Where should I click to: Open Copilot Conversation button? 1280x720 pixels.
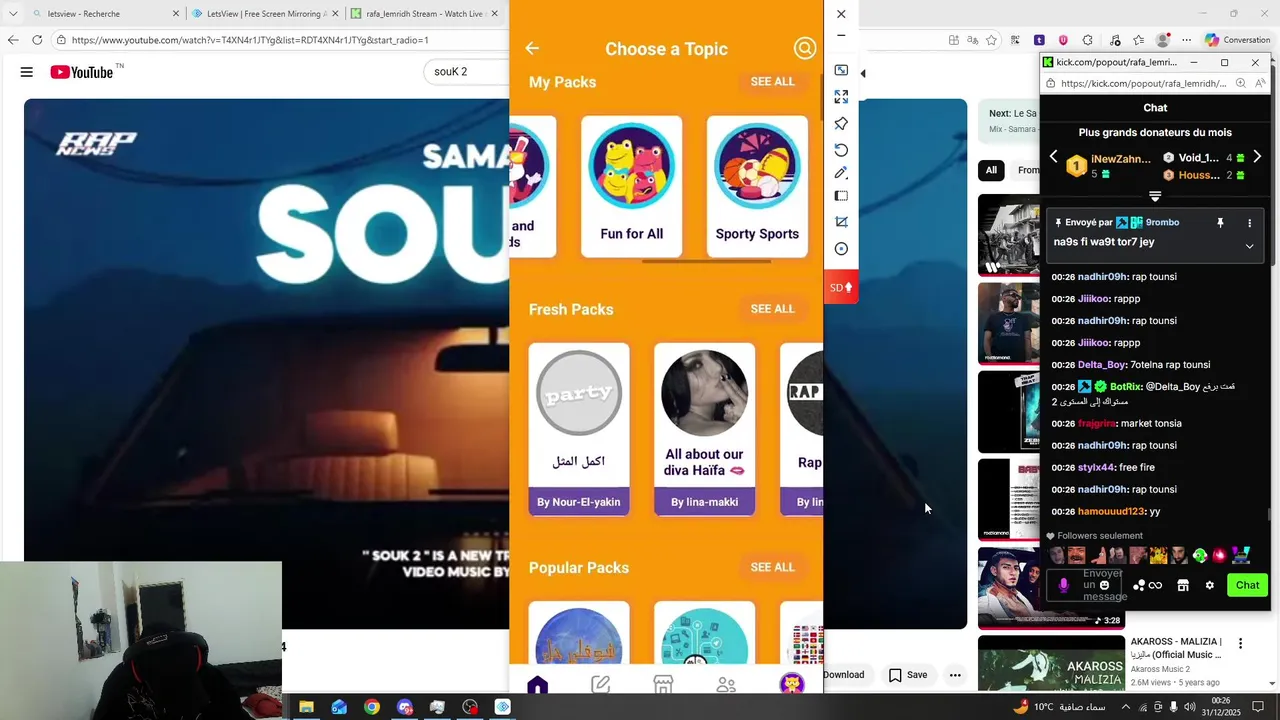[x=1237, y=40]
